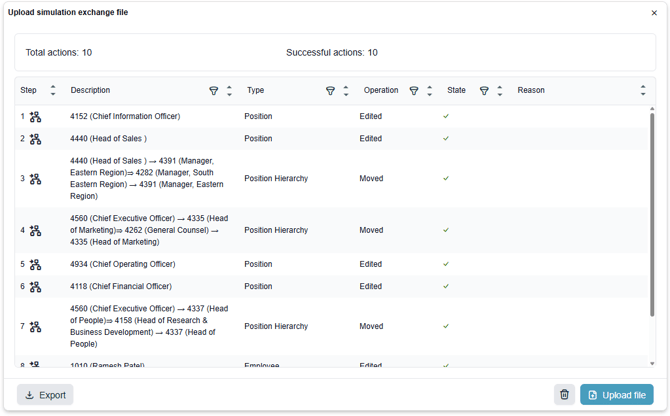
Task: Open the Operation column filter
Action: tap(414, 91)
